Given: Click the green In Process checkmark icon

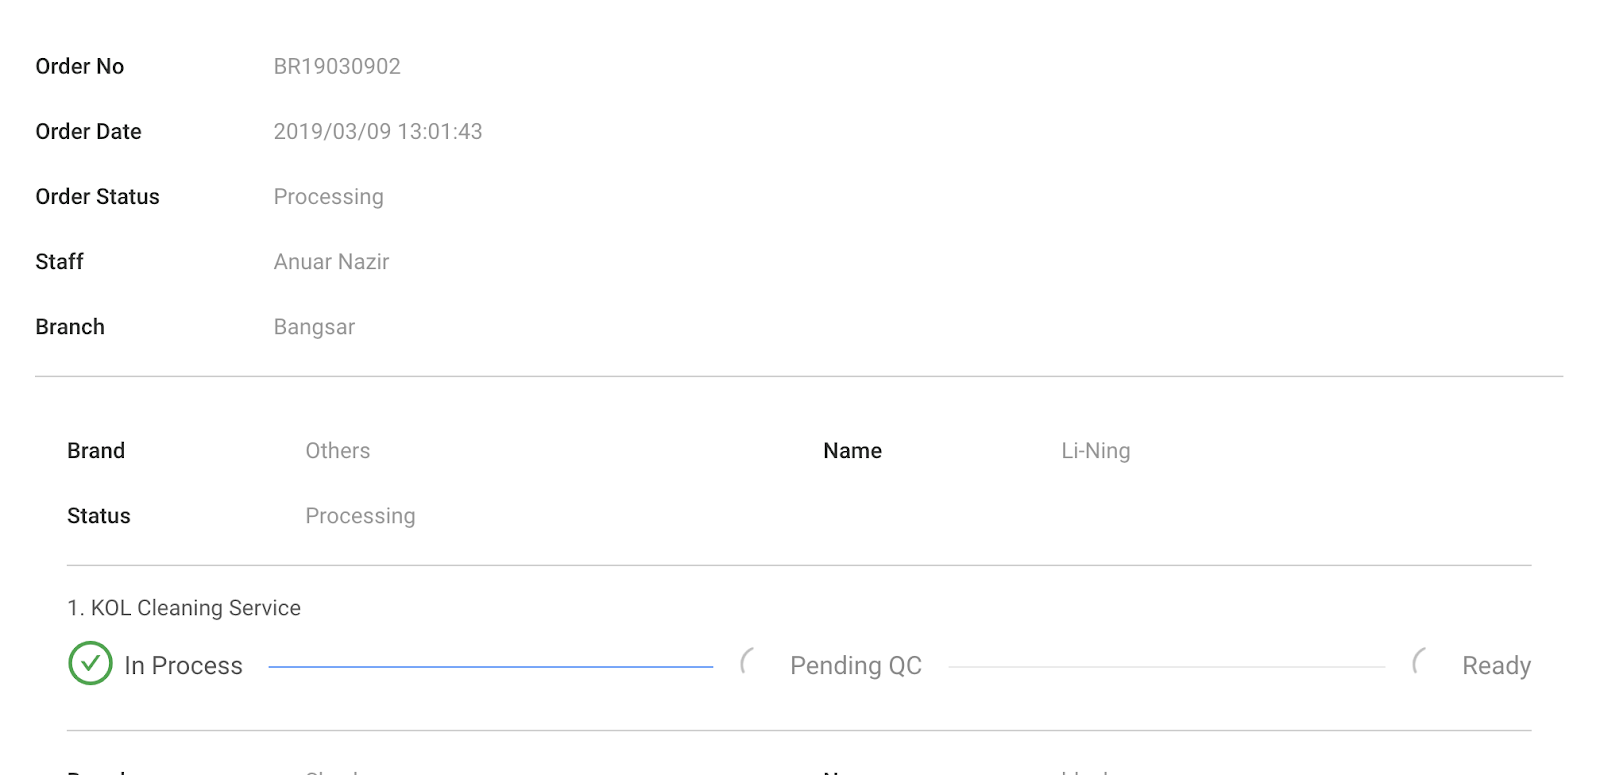Looking at the screenshot, I should [x=90, y=664].
